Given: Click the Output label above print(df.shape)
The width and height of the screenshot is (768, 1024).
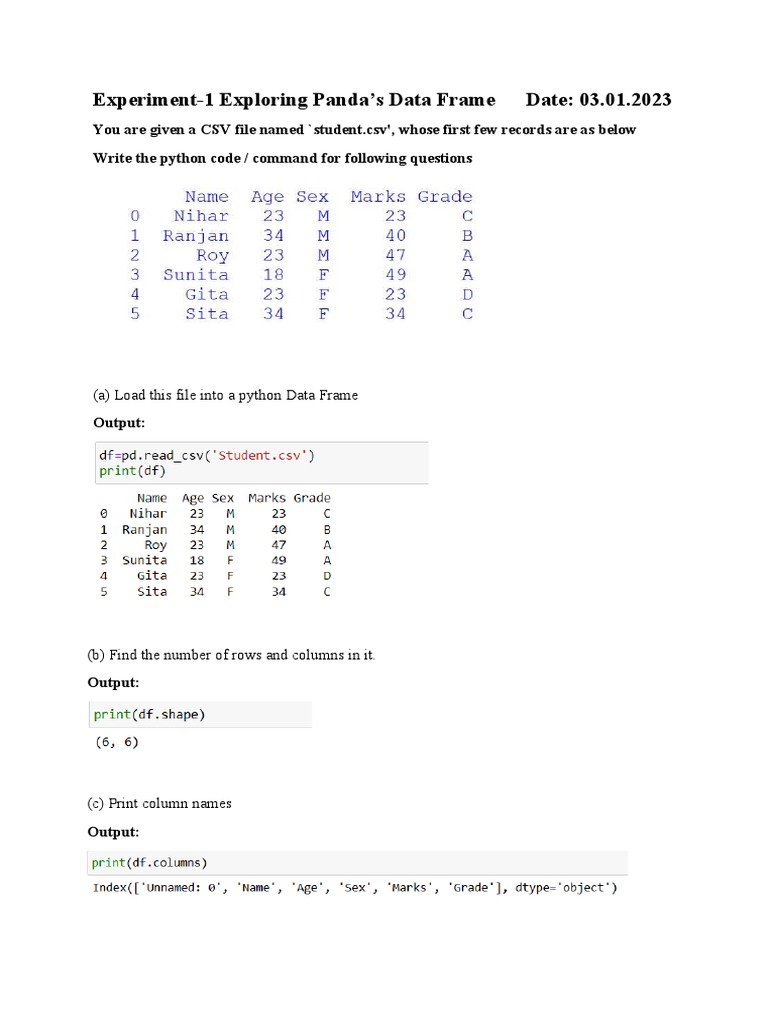Looking at the screenshot, I should pos(113,683).
